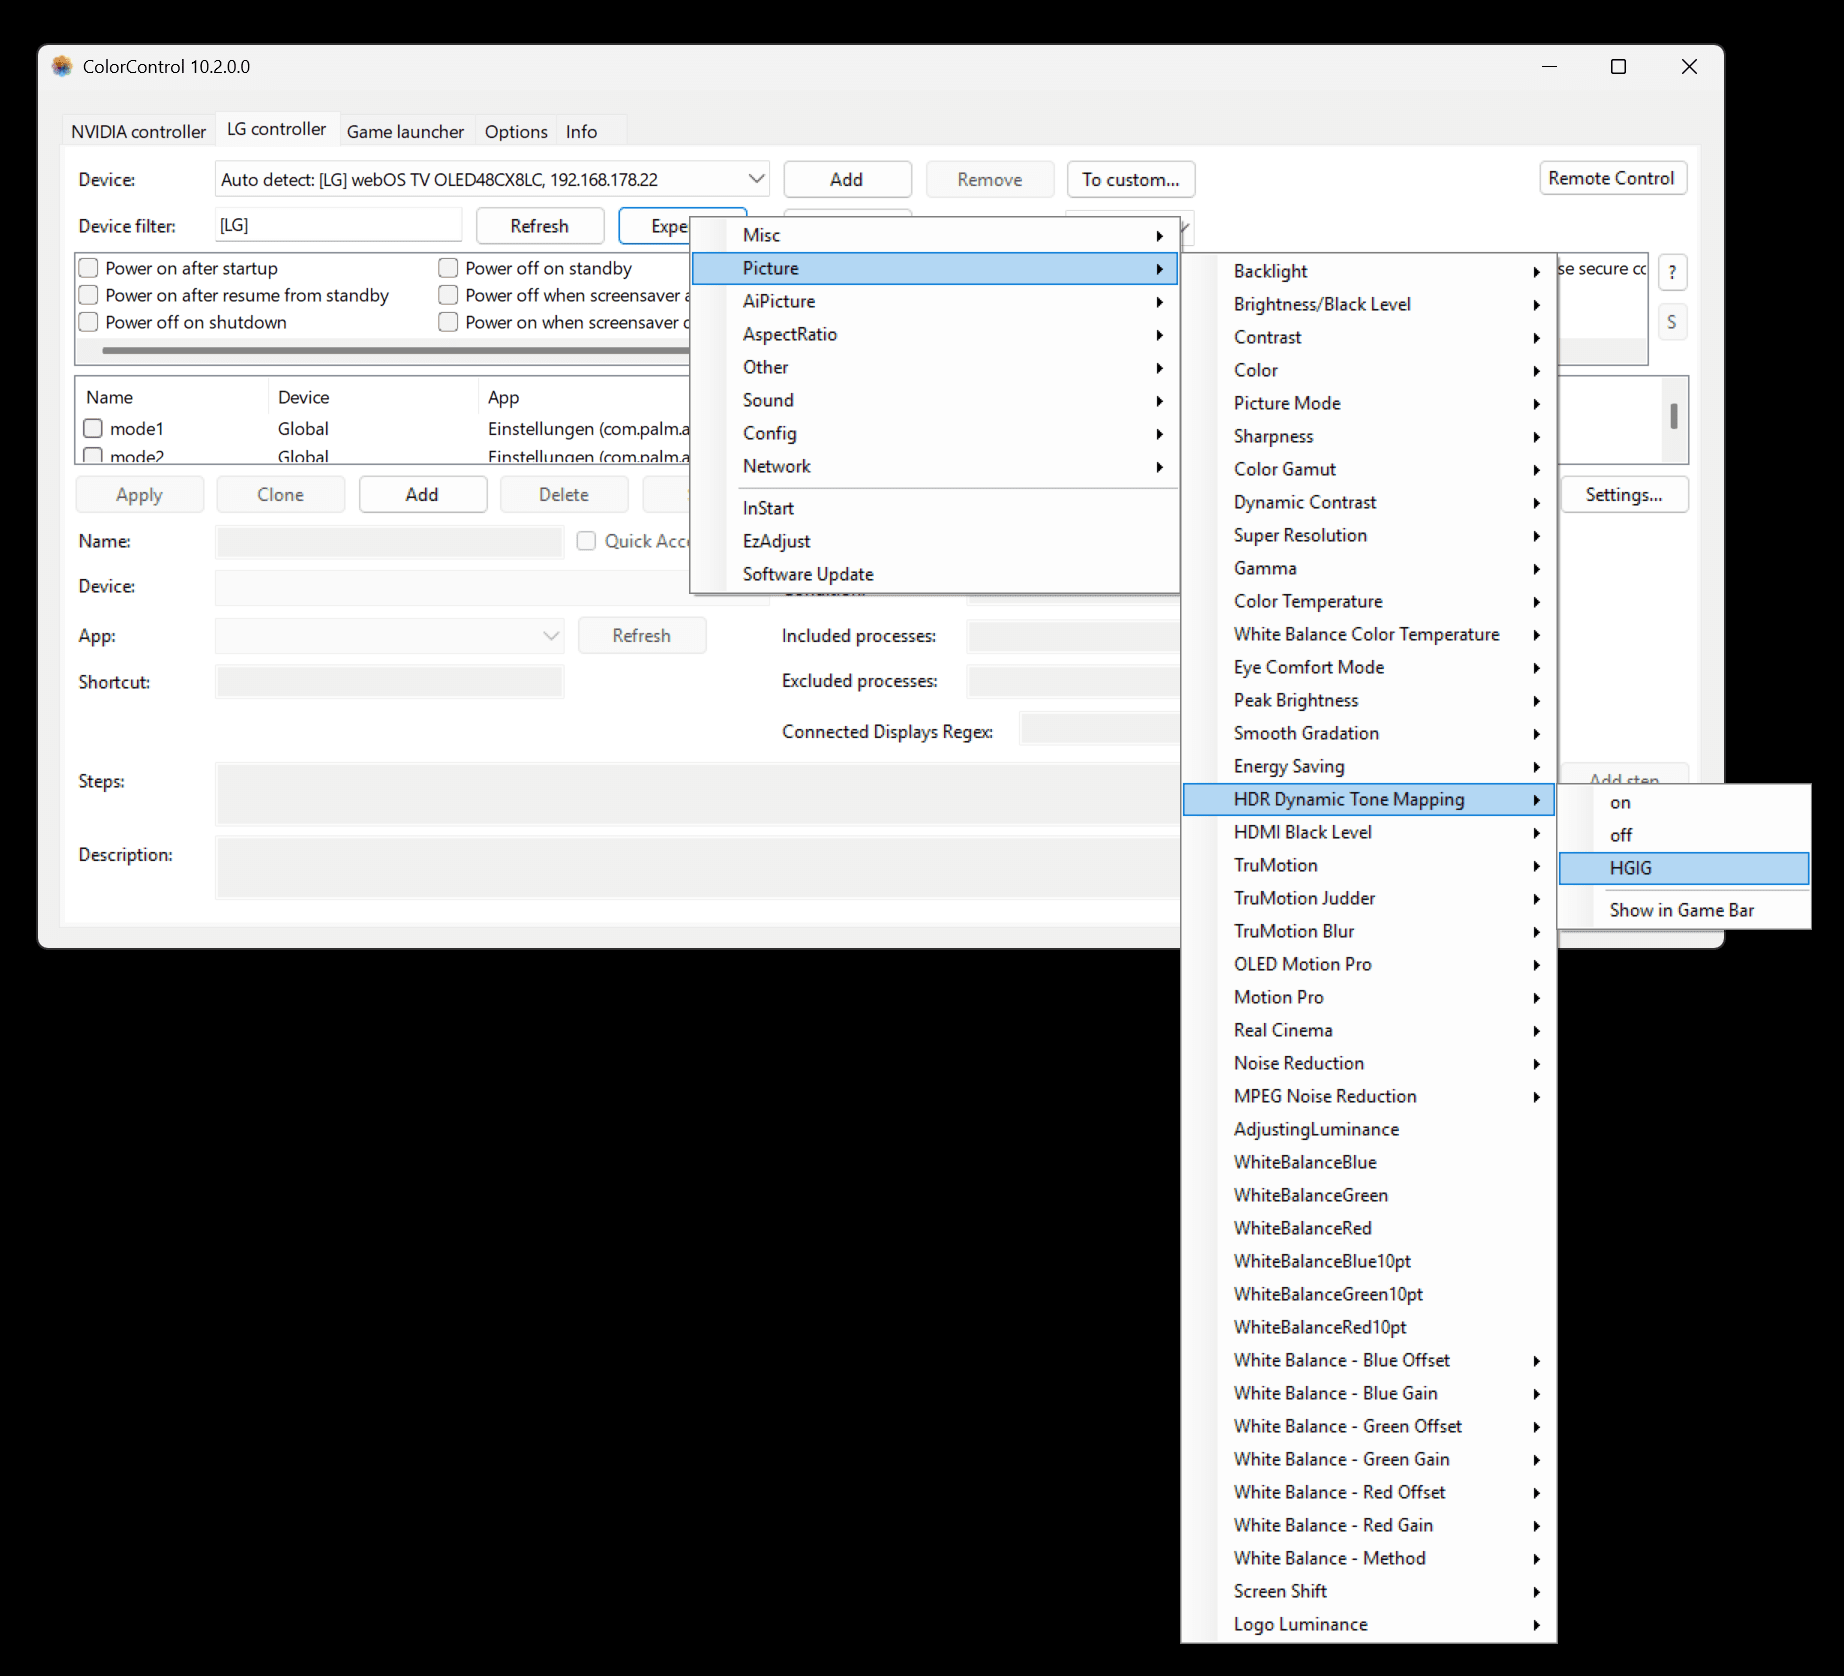Enable Power on after startup checkbox
1844x1676 pixels.
[89, 268]
